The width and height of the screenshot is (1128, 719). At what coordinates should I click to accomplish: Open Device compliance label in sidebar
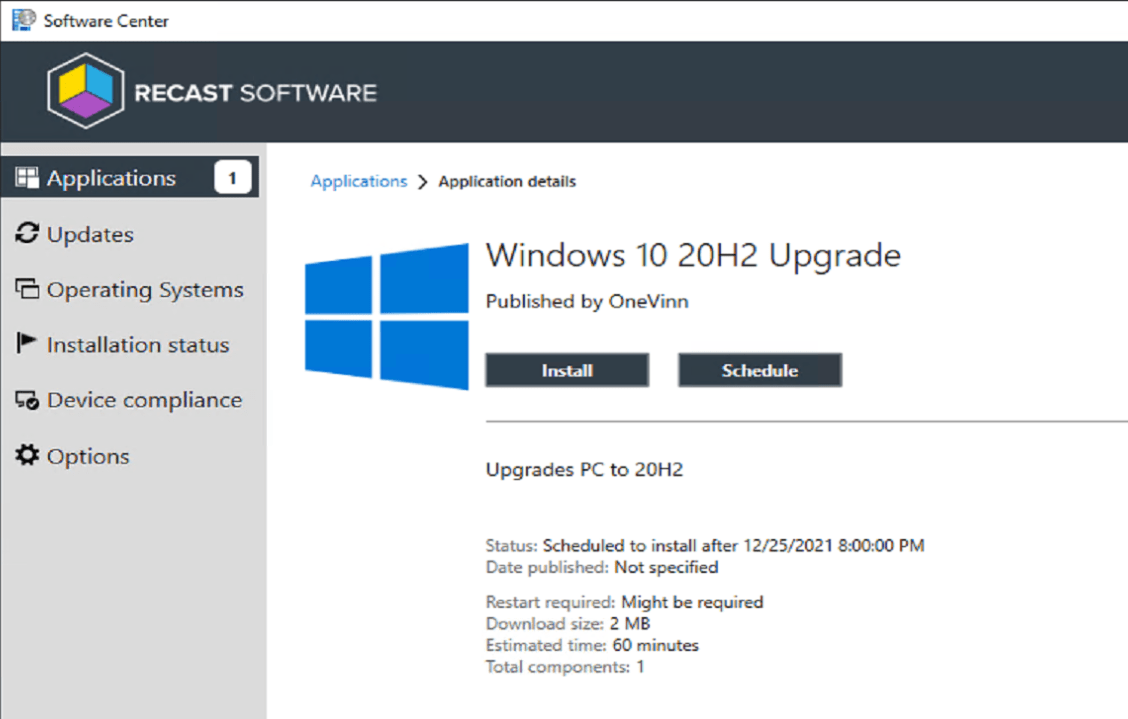[x=144, y=400]
